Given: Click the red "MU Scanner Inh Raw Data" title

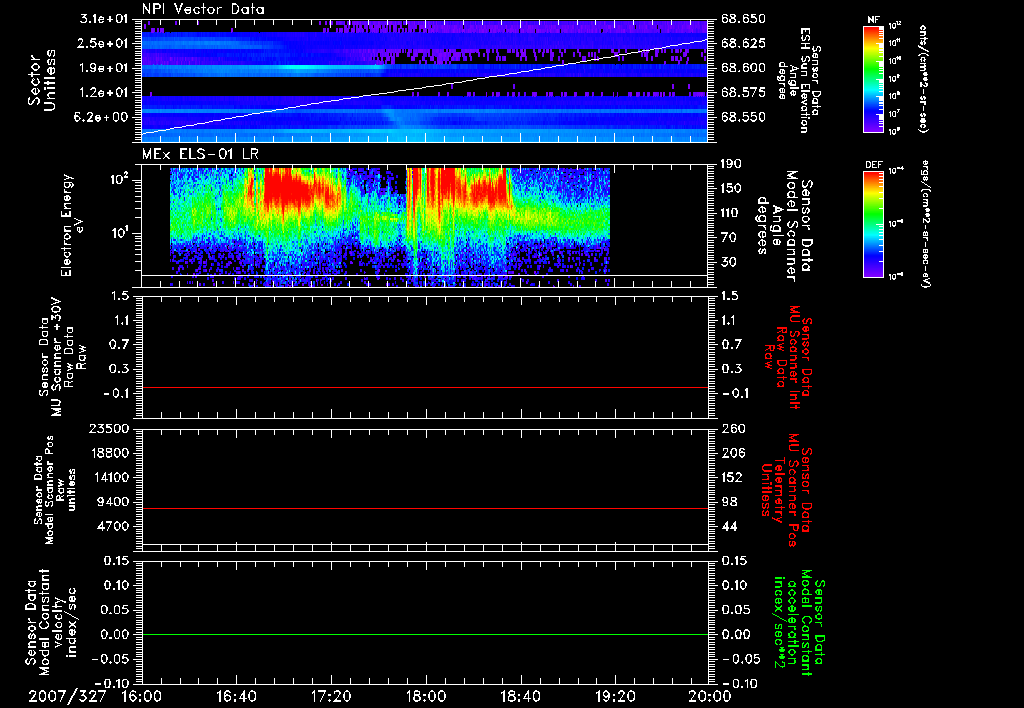Looking at the screenshot, I should 788,357.
